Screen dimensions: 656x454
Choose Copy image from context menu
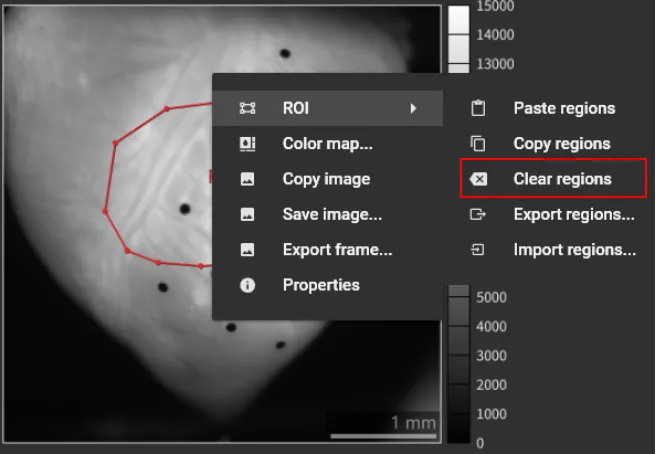coord(328,179)
